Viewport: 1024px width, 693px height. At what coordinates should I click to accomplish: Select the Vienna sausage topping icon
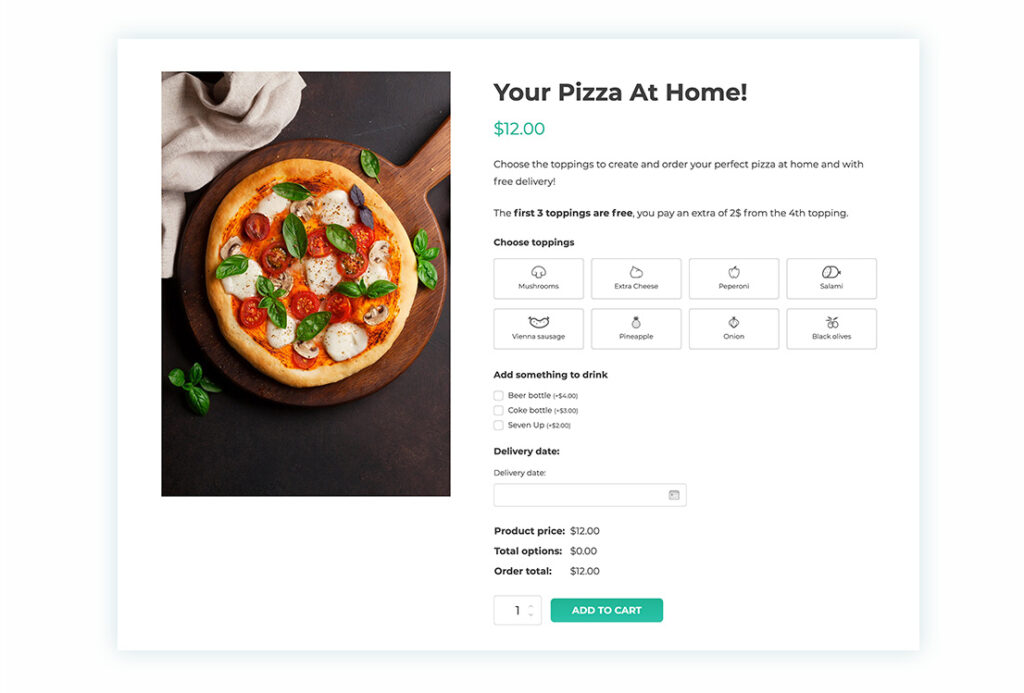tap(538, 328)
